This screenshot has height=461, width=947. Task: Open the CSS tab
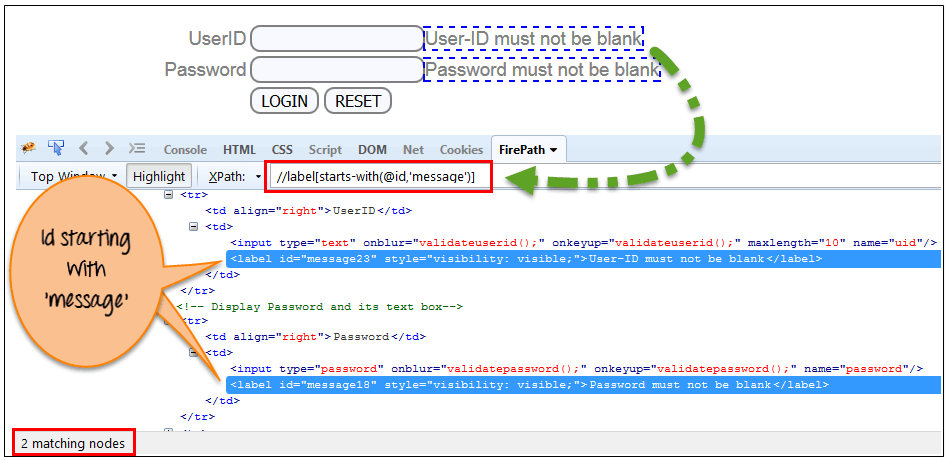click(282, 150)
